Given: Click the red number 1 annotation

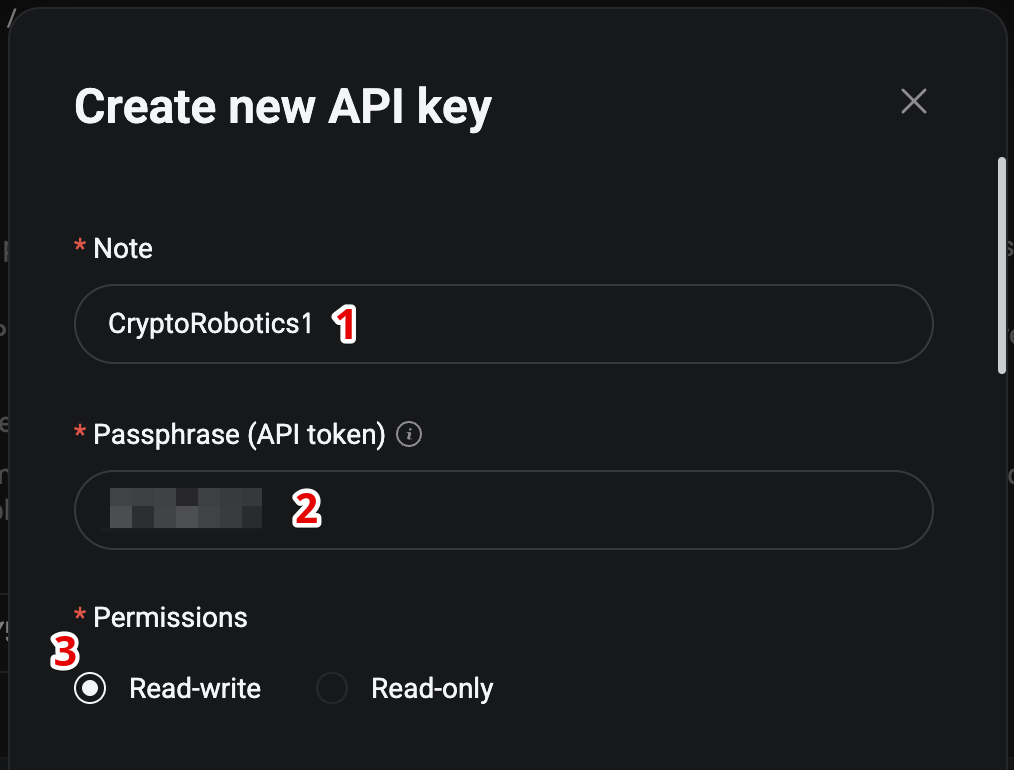Looking at the screenshot, I should click(x=345, y=324).
